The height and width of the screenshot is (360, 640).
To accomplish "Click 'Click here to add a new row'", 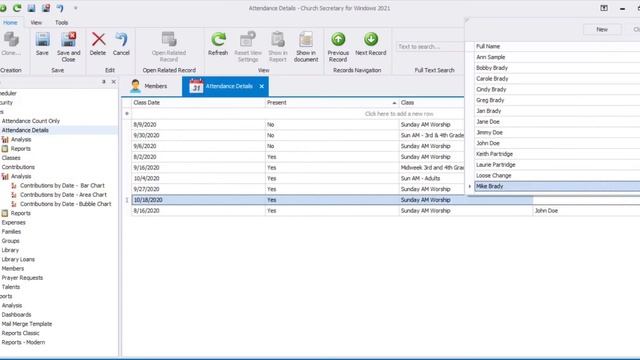I will pyautogui.click(x=399, y=114).
